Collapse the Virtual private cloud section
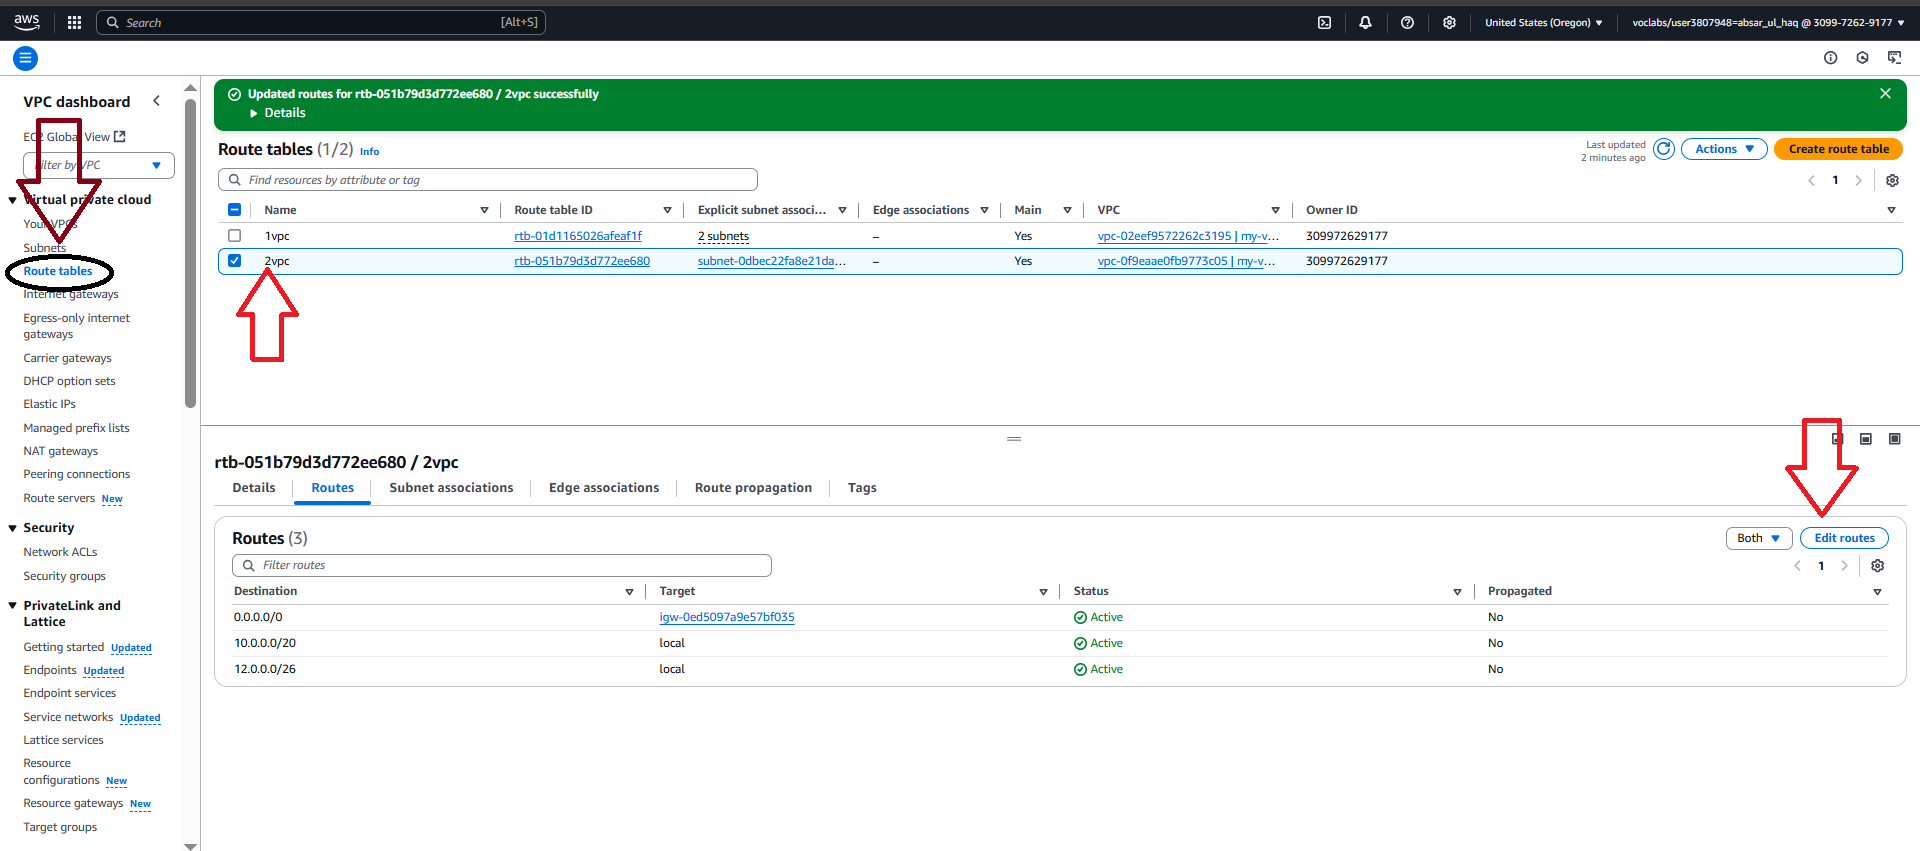Screen dimensions: 1920x851 pos(13,200)
